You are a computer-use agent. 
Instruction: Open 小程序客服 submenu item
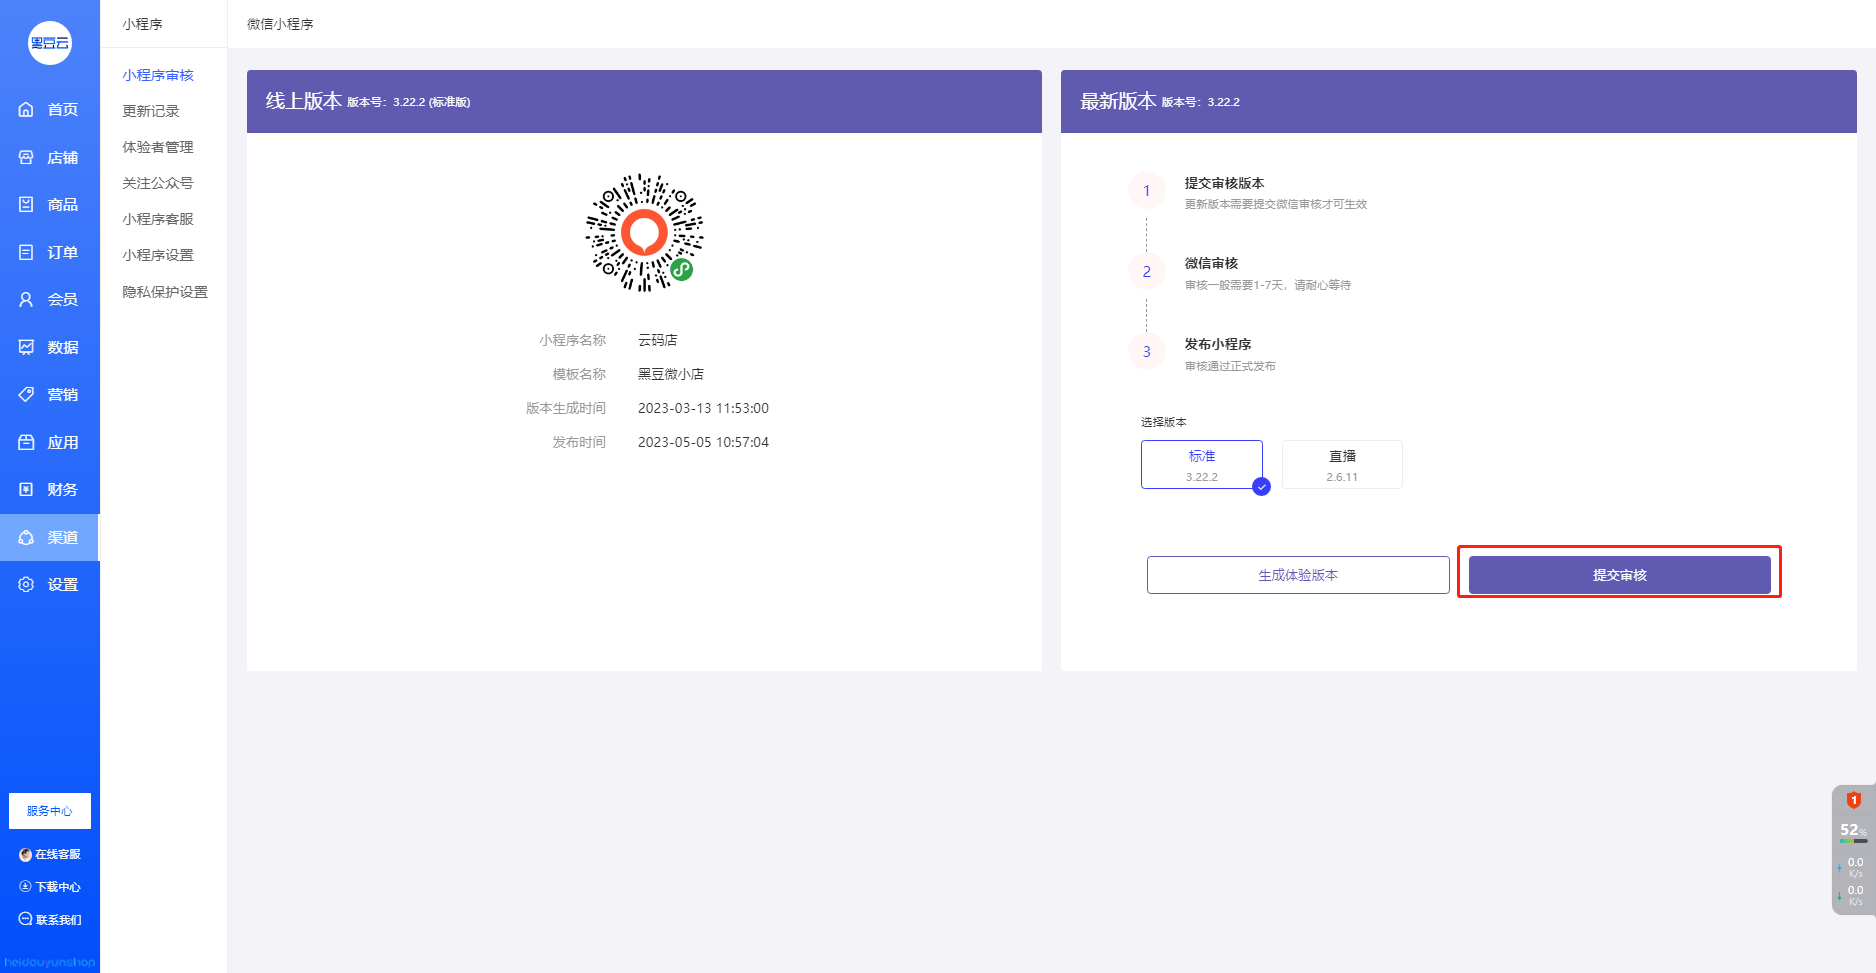[x=158, y=220]
